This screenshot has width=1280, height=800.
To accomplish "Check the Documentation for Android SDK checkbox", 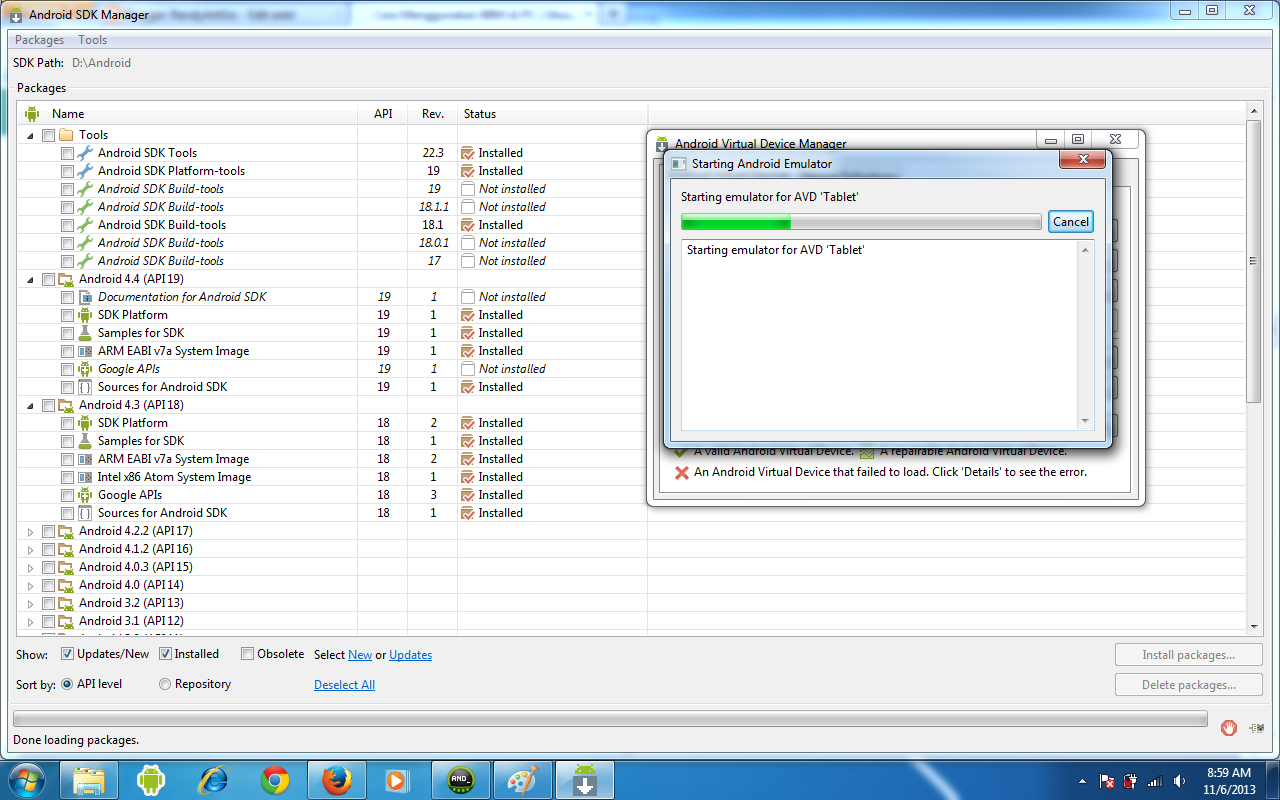I will [67, 297].
